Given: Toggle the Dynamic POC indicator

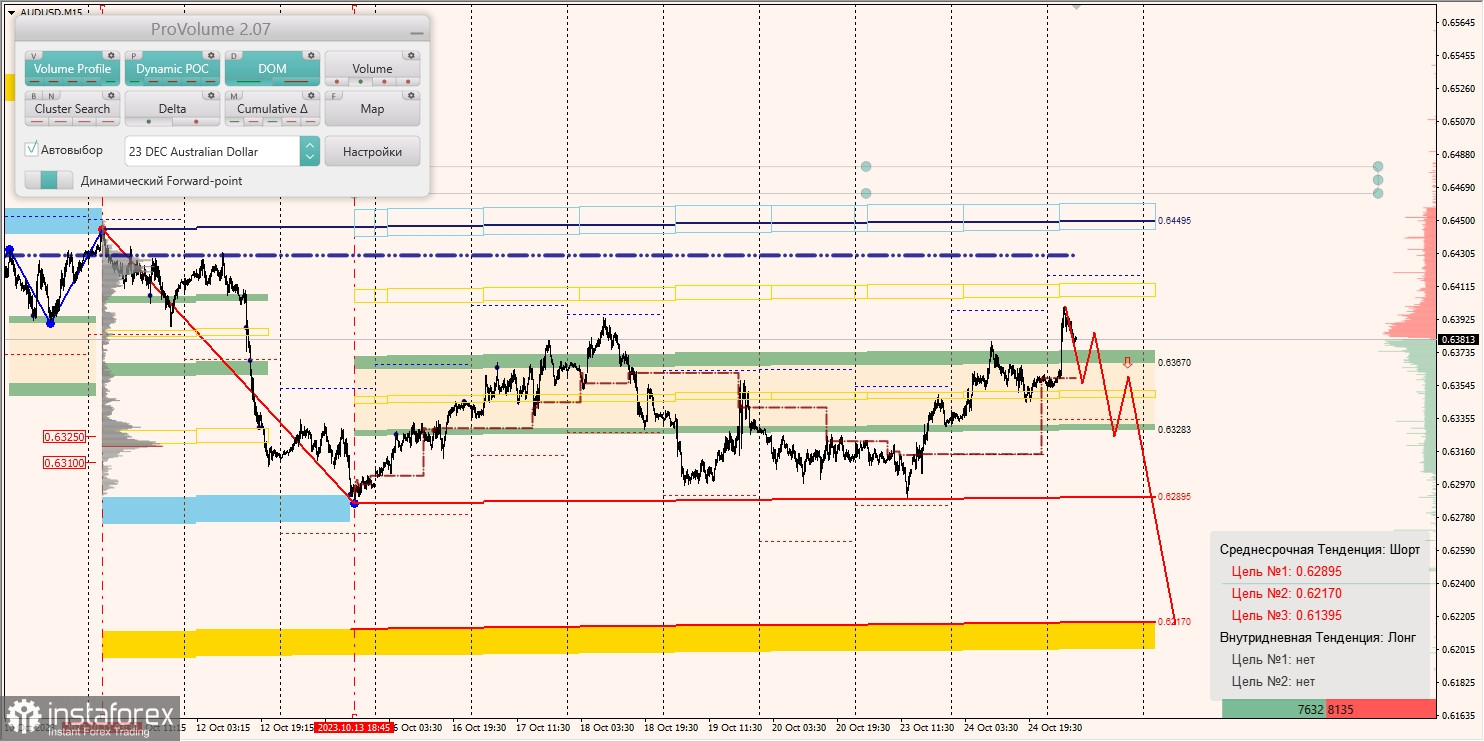Looking at the screenshot, I should click(x=172, y=68).
